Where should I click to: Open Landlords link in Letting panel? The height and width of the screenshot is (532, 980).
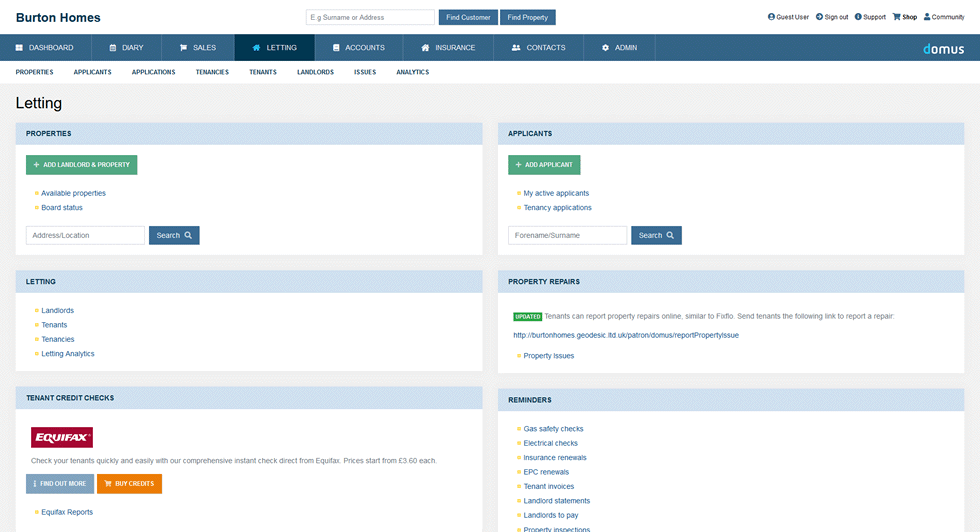[58, 311]
